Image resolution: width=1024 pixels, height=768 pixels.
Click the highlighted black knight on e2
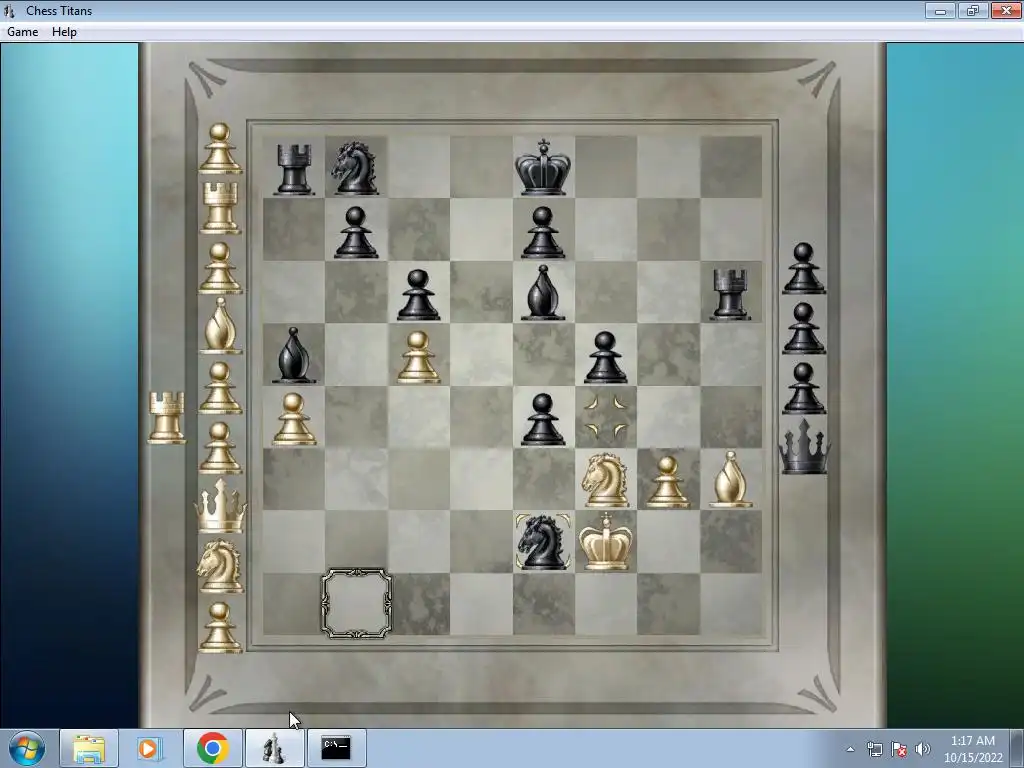[x=543, y=541]
